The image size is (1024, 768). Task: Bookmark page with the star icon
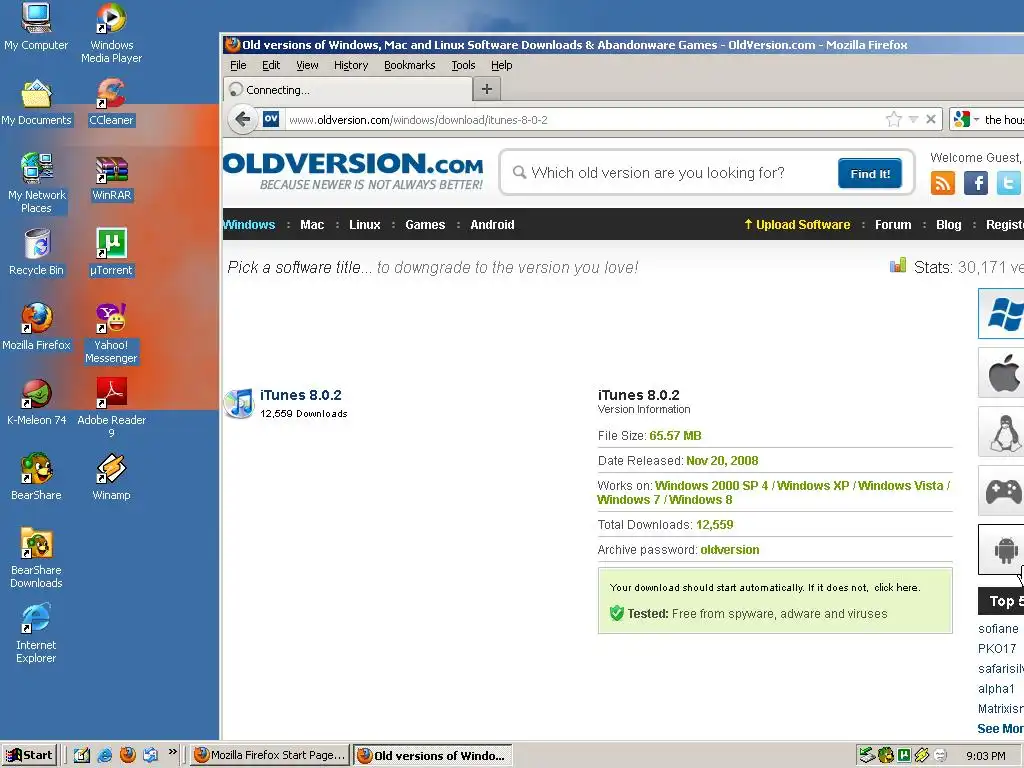click(893, 120)
